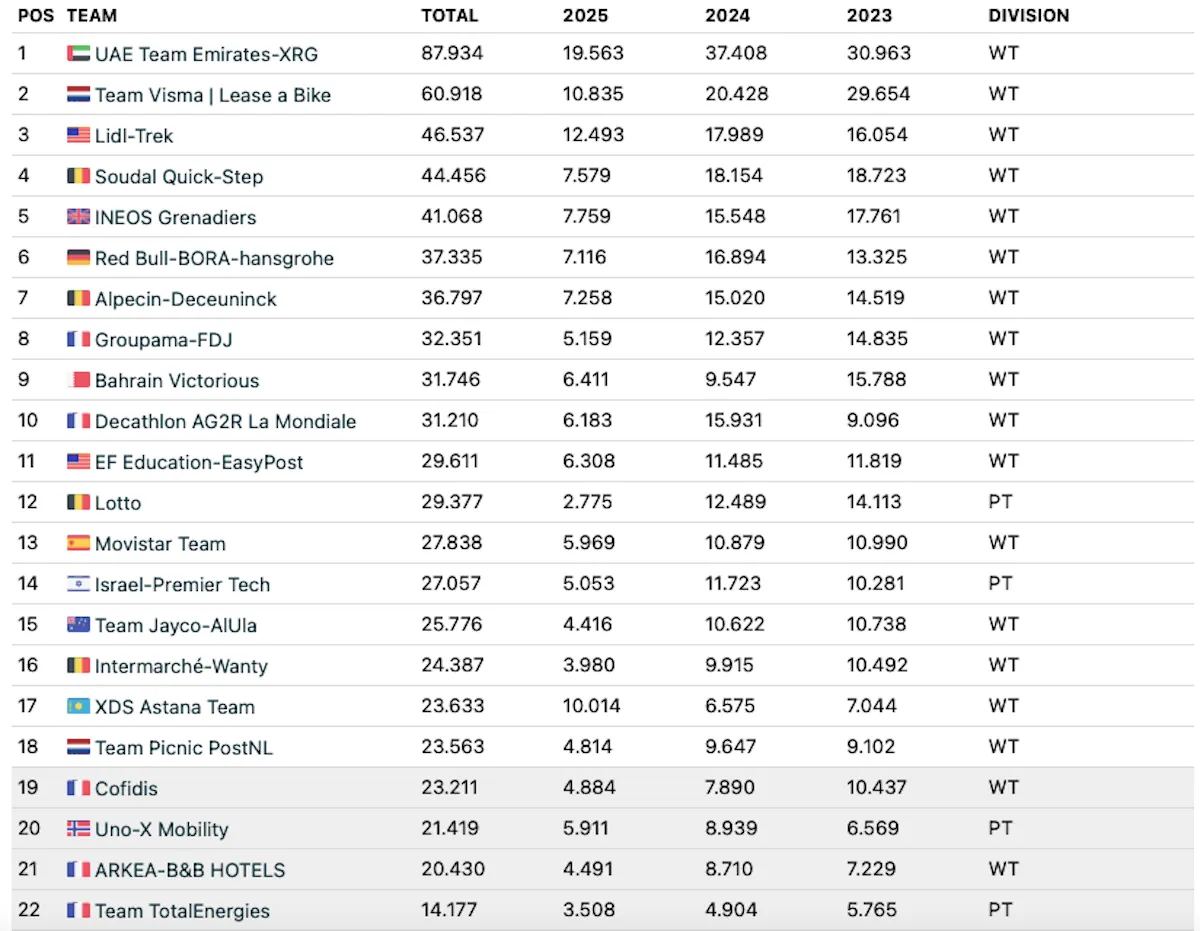Click the French flag beside ARKEA-B&B HOTELS
Image resolution: width=1200 pixels, height=931 pixels.
coord(78,870)
